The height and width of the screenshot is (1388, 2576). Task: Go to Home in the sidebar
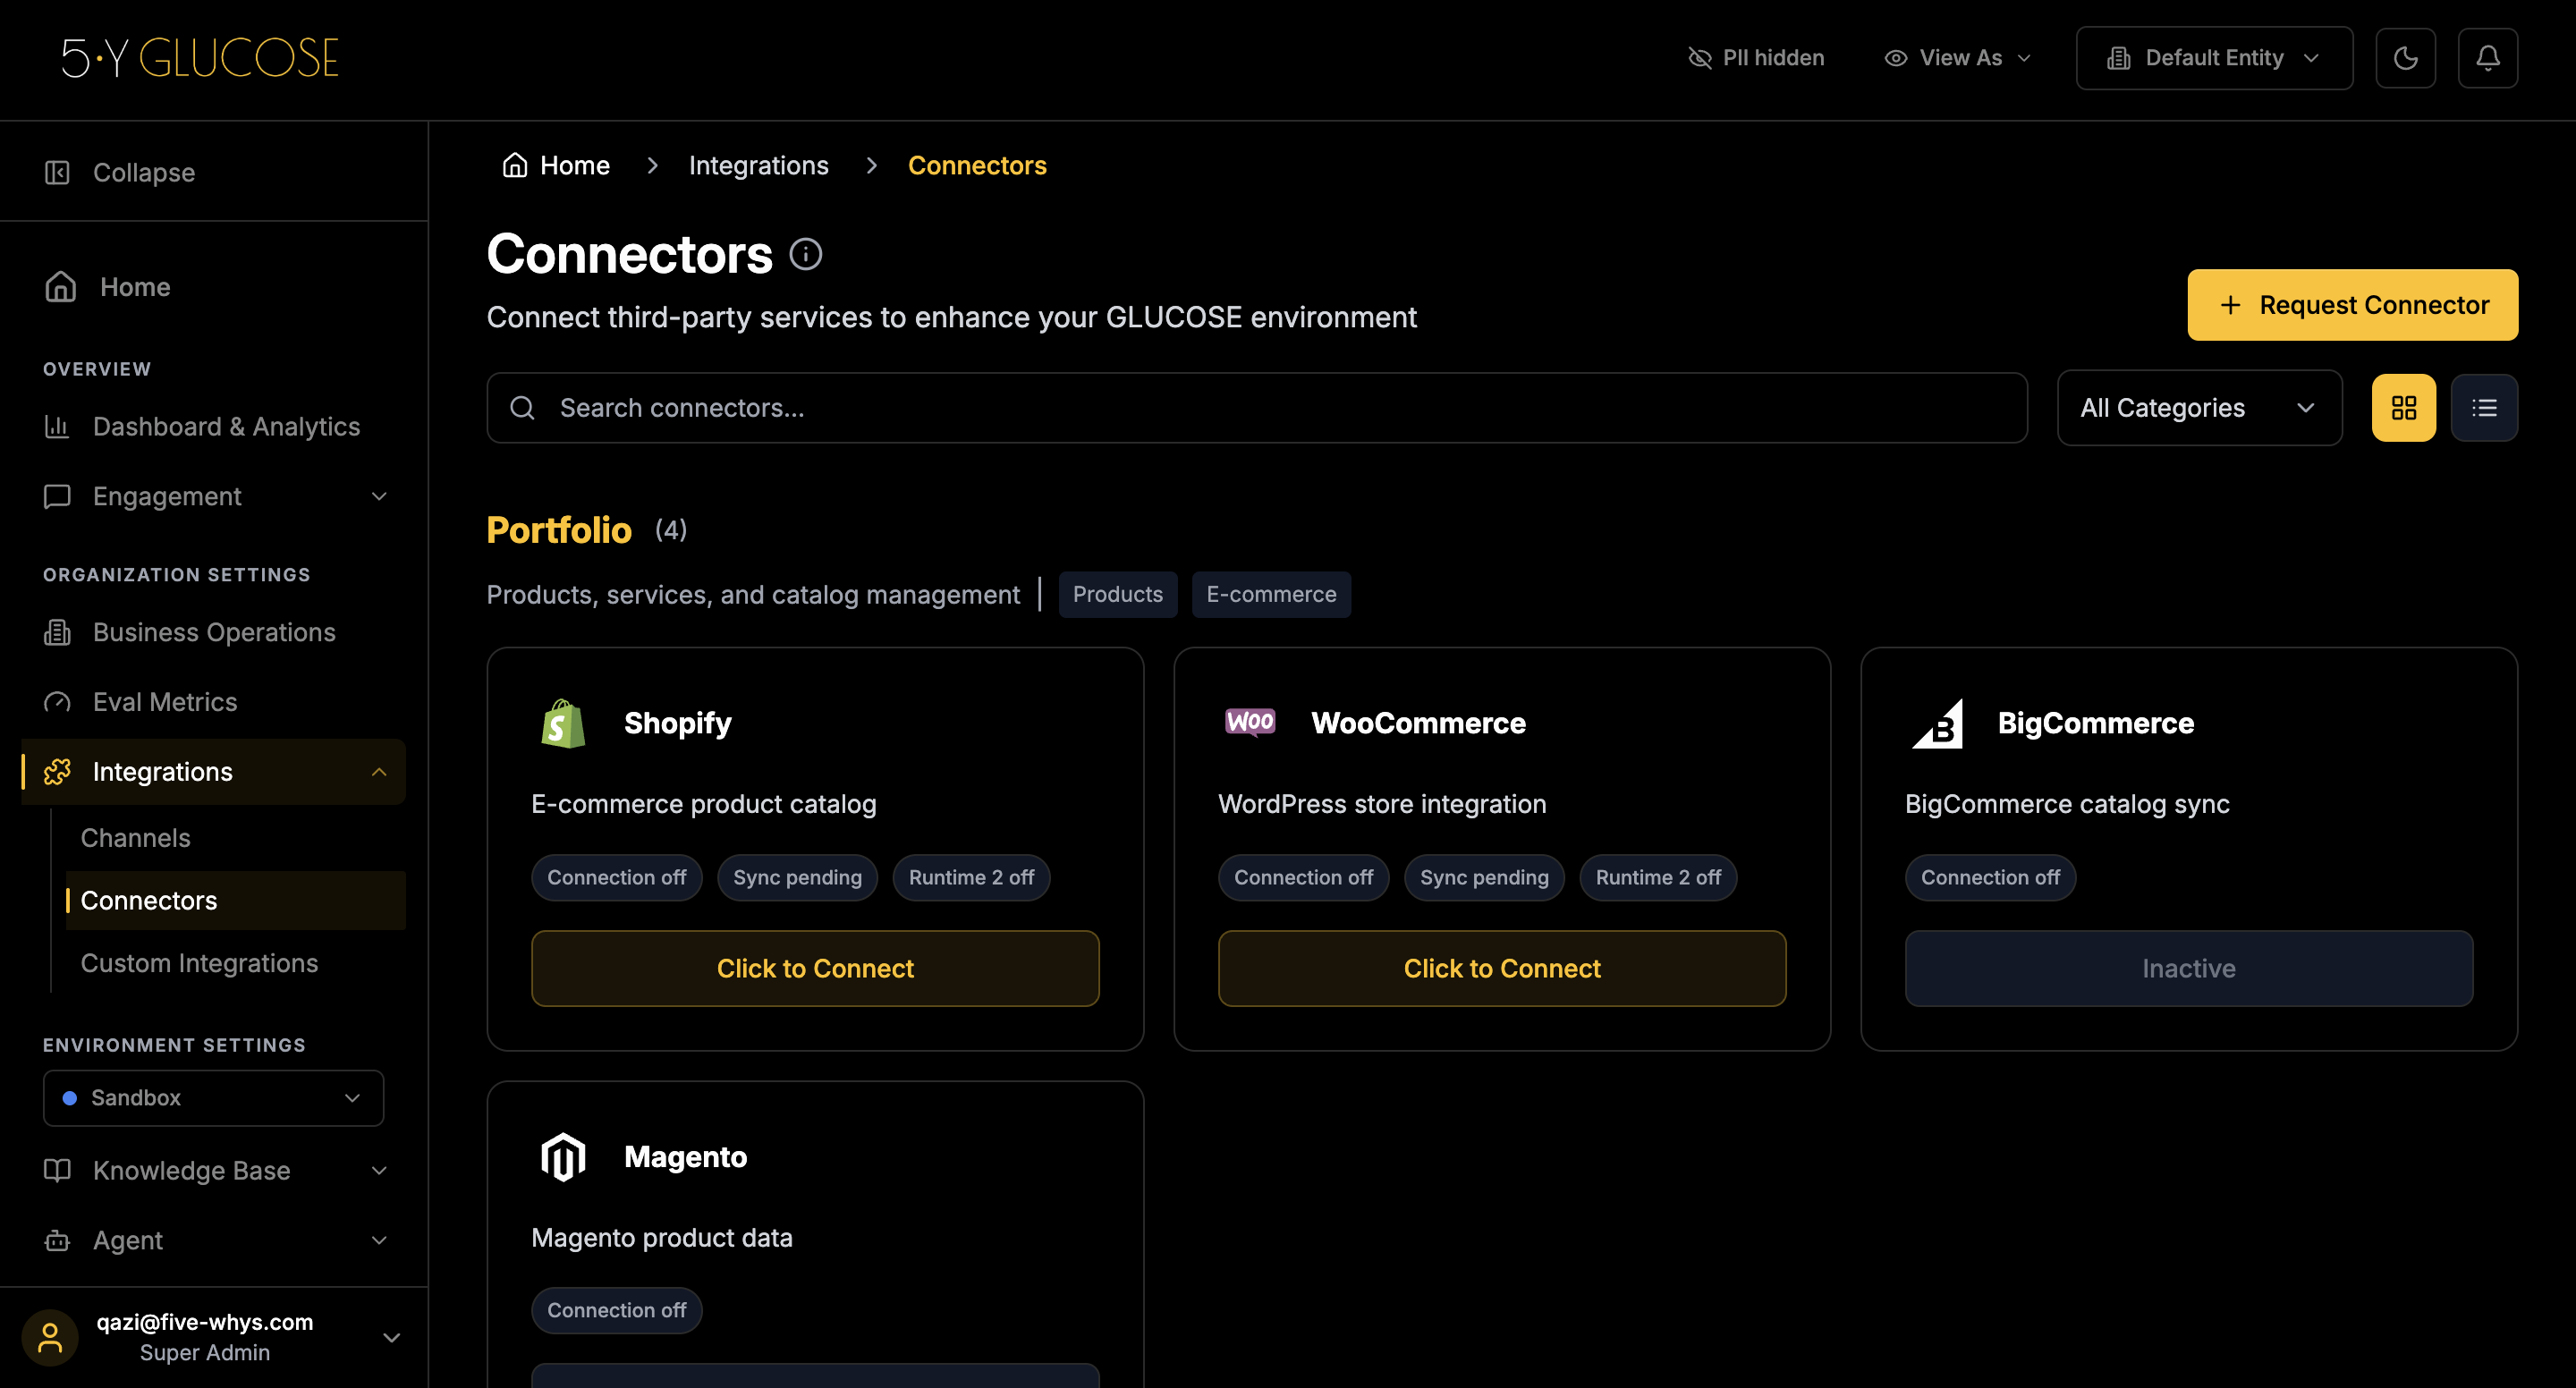coord(213,287)
